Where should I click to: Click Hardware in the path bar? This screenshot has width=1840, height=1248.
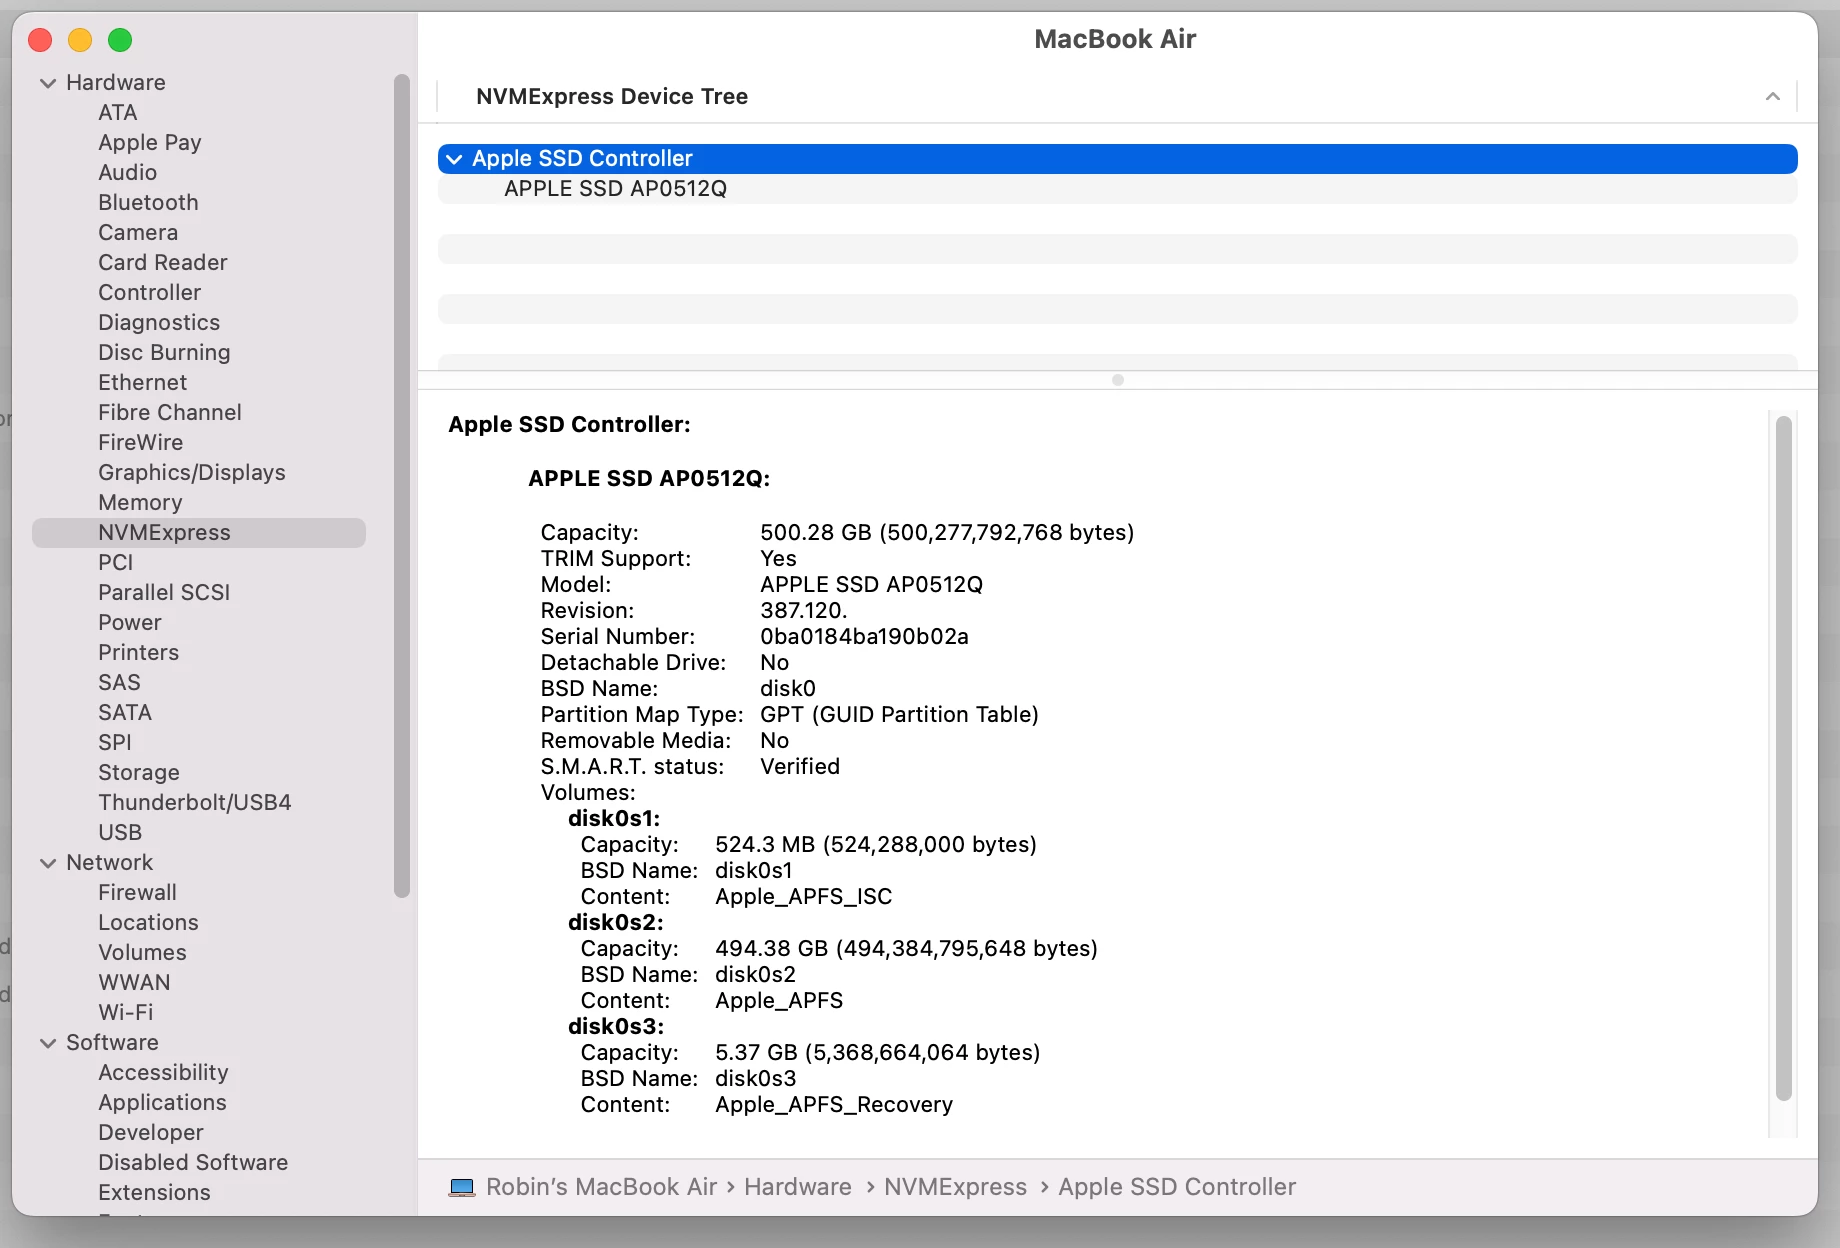[798, 1187]
